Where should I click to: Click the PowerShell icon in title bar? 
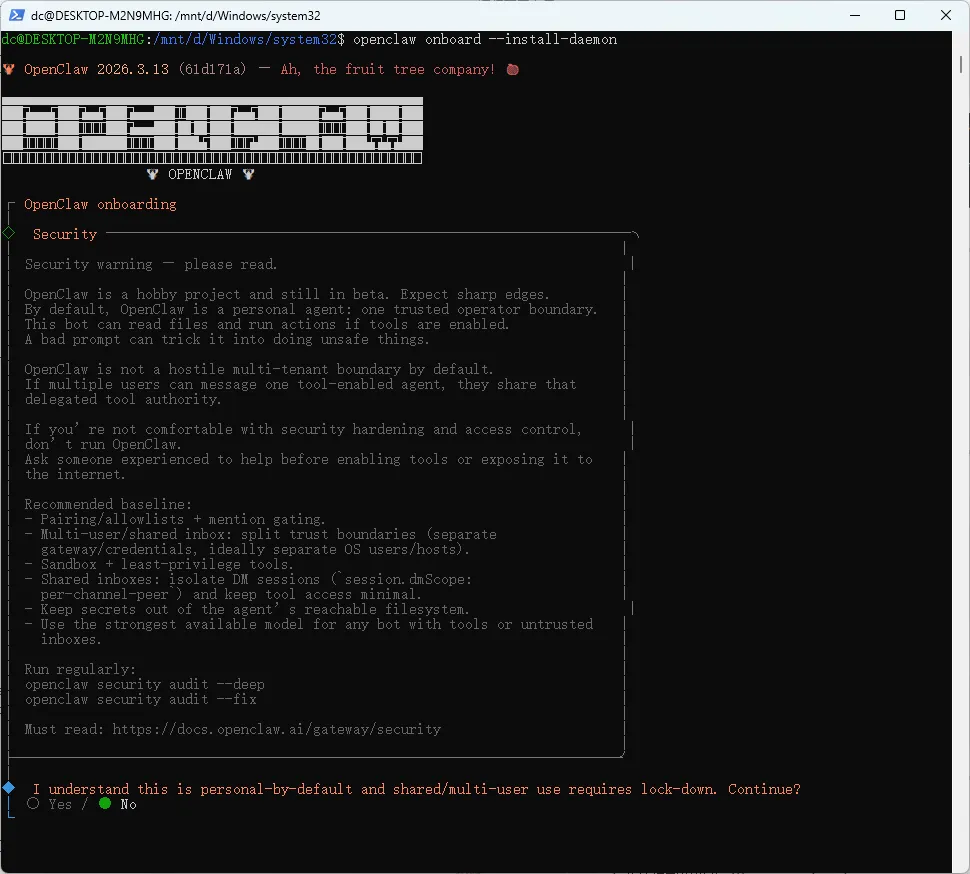17,15
